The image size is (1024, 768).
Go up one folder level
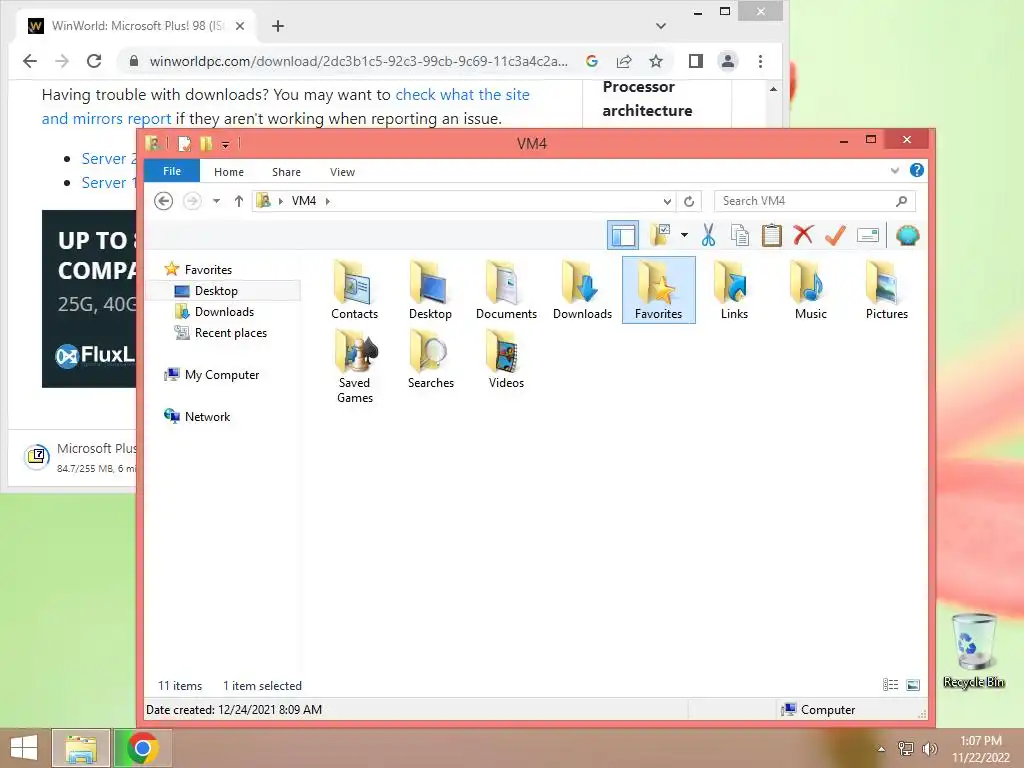[x=238, y=200]
